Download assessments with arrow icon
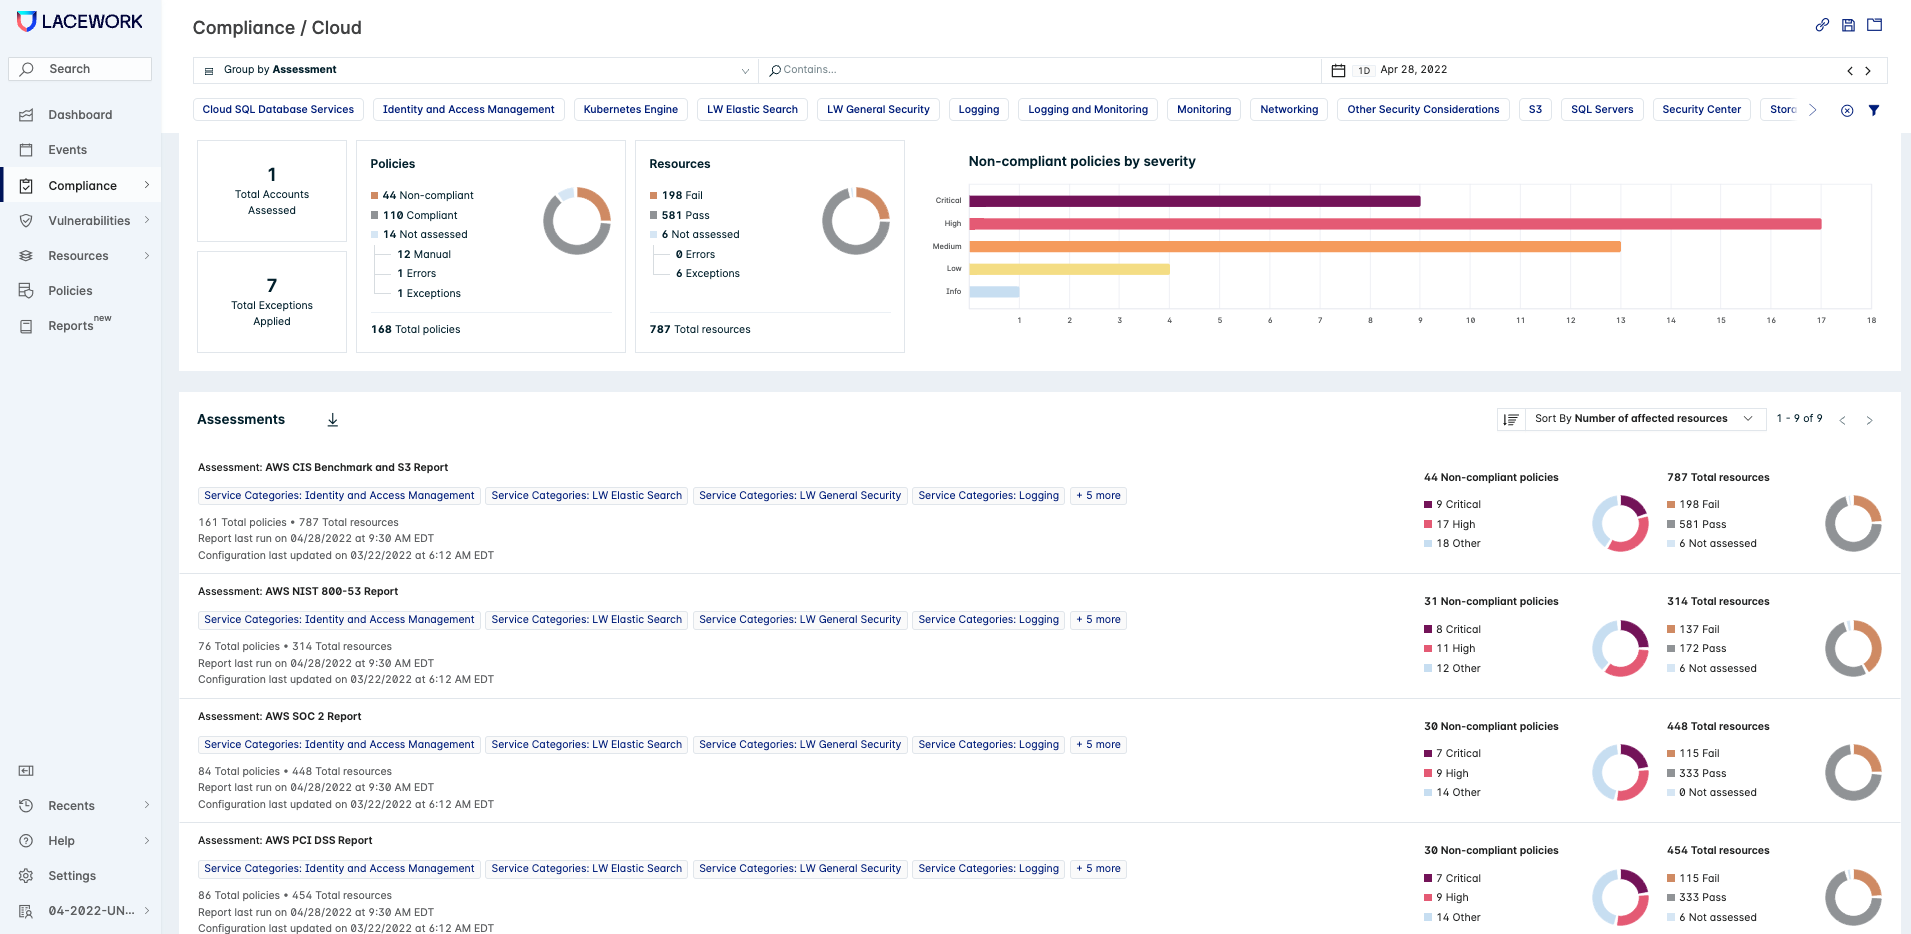The height and width of the screenshot is (934, 1911). click(333, 420)
